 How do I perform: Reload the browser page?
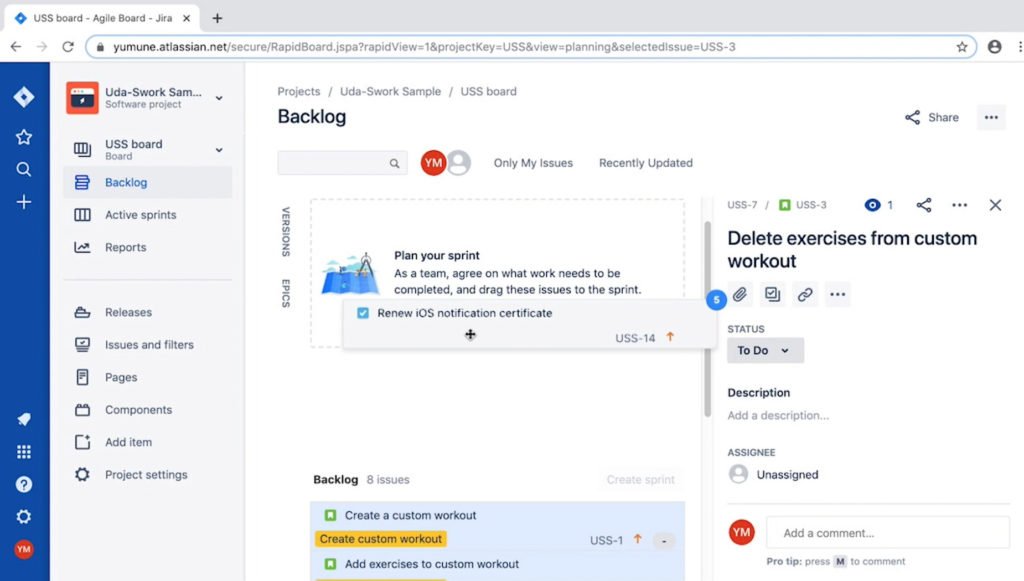click(x=68, y=47)
